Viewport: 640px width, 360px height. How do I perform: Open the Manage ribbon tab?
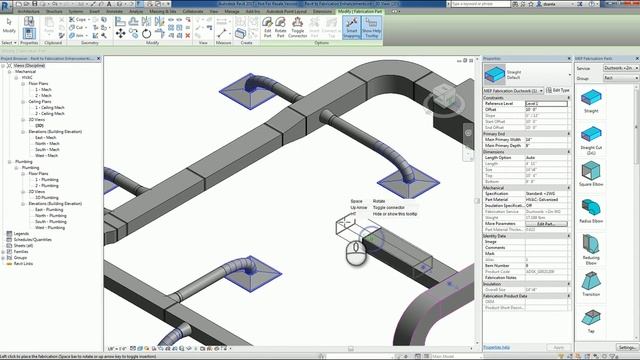click(x=231, y=11)
